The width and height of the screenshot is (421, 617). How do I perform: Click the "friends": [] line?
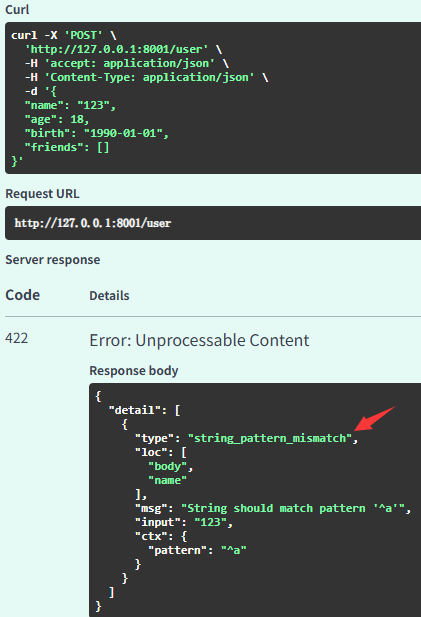tap(67, 147)
